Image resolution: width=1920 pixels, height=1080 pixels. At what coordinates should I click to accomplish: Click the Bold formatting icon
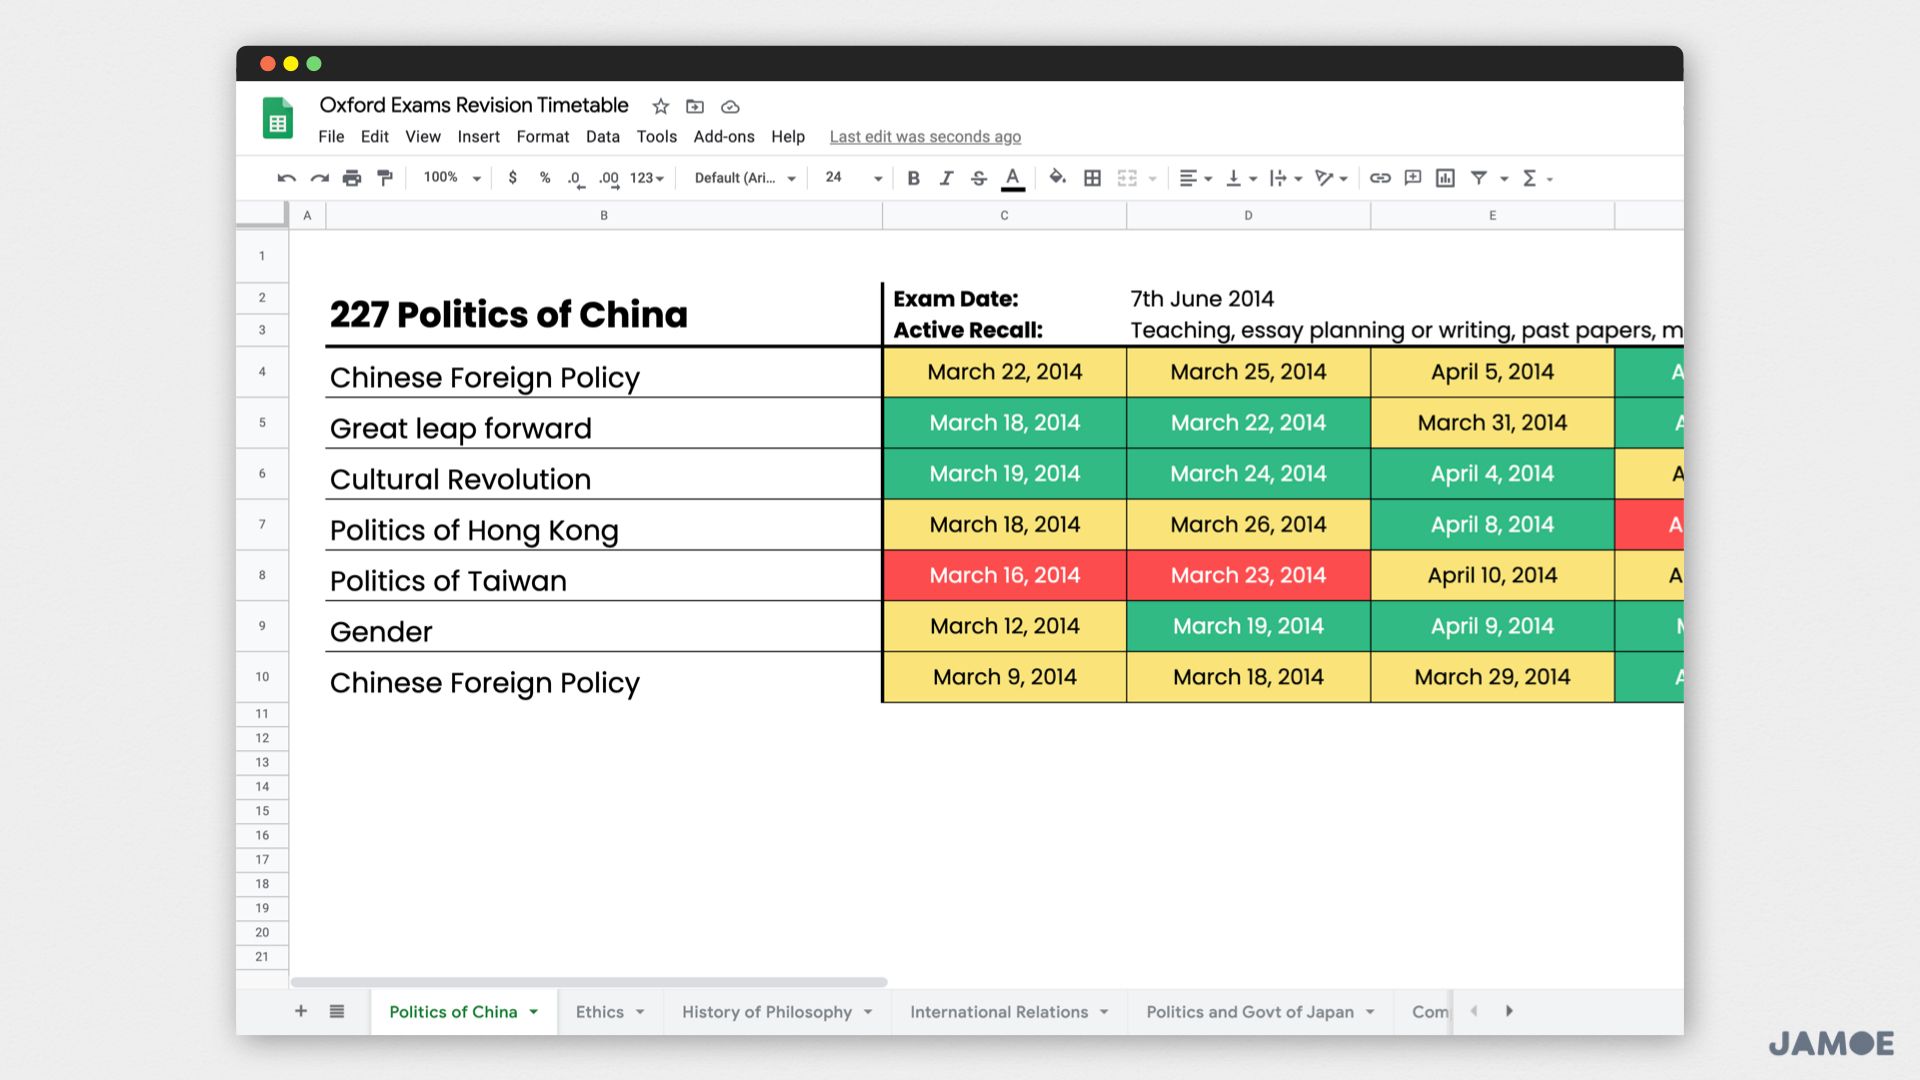pos(913,178)
